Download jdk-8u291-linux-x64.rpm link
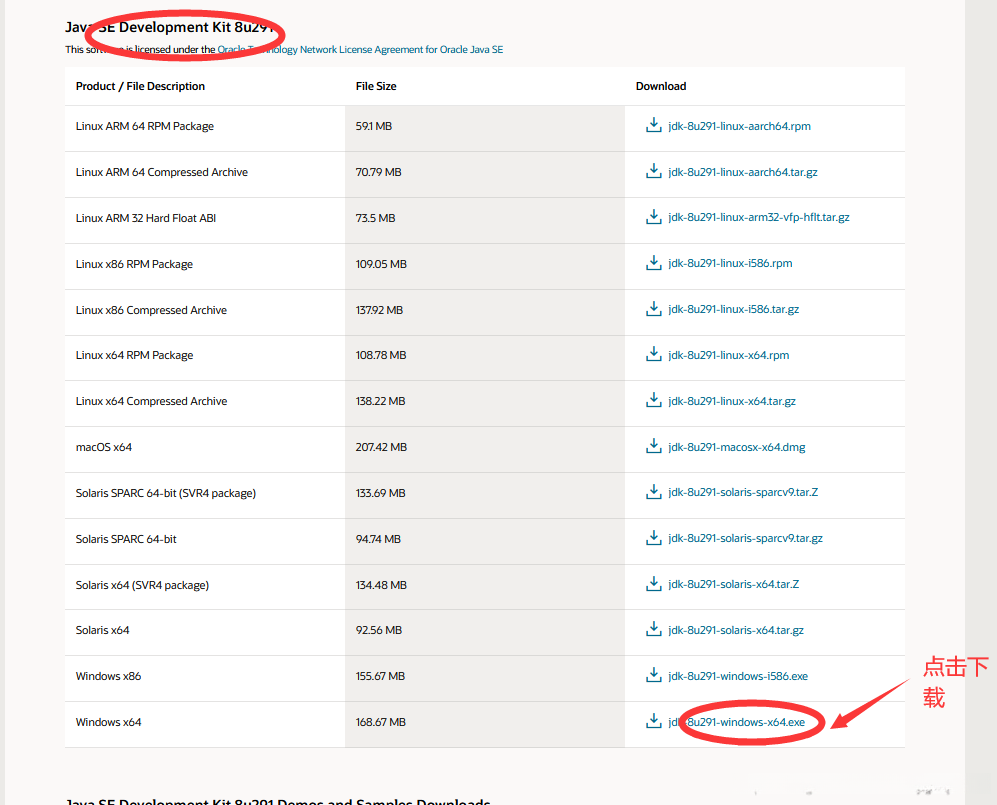The width and height of the screenshot is (997, 805). [x=729, y=355]
